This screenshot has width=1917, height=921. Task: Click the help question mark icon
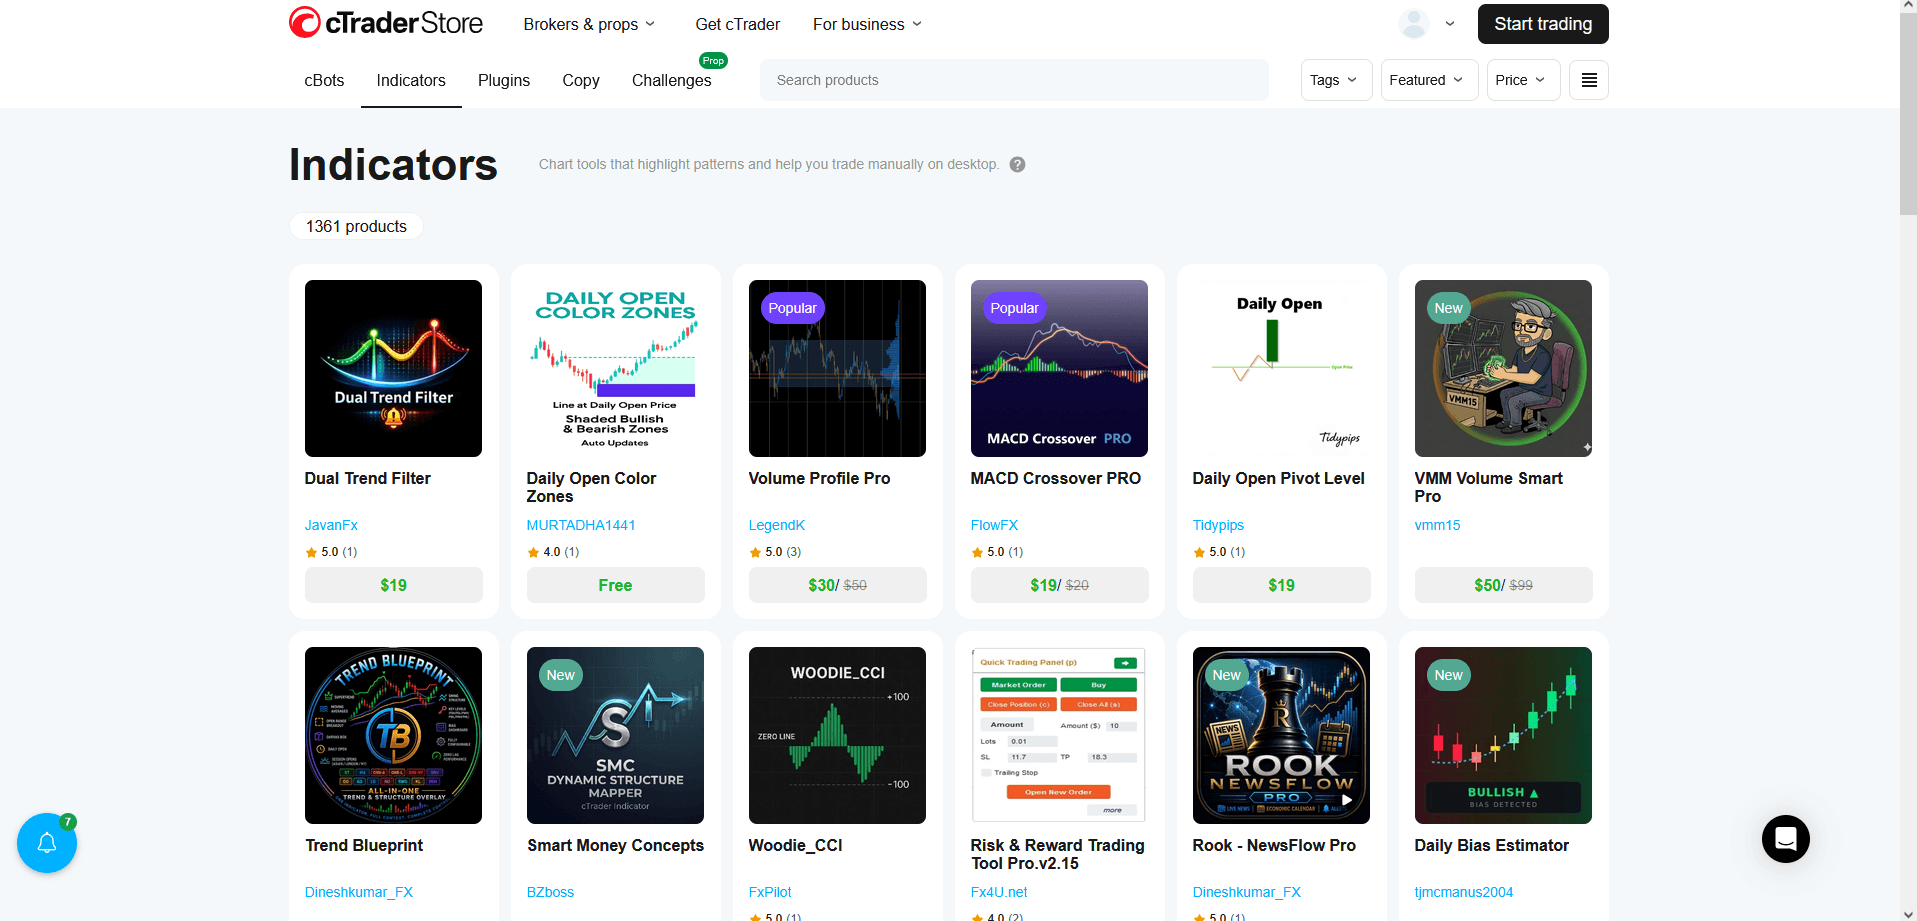point(1017,165)
